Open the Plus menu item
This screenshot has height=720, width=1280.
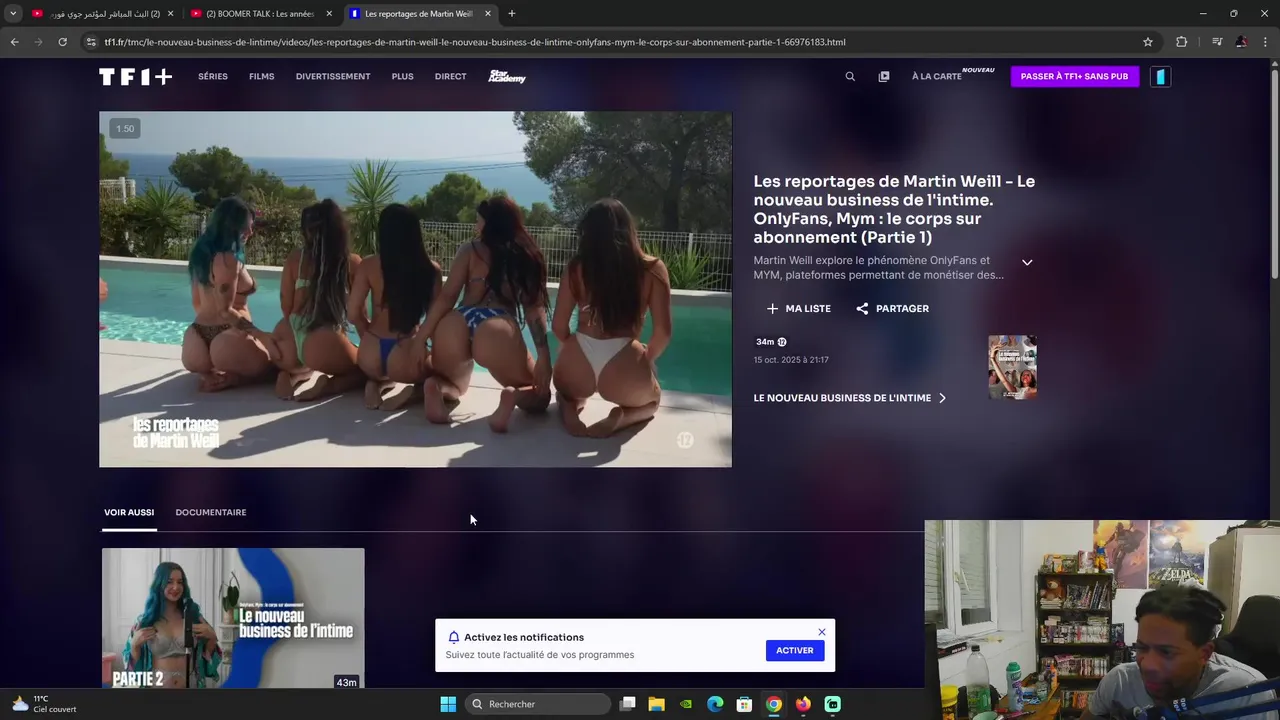(403, 77)
